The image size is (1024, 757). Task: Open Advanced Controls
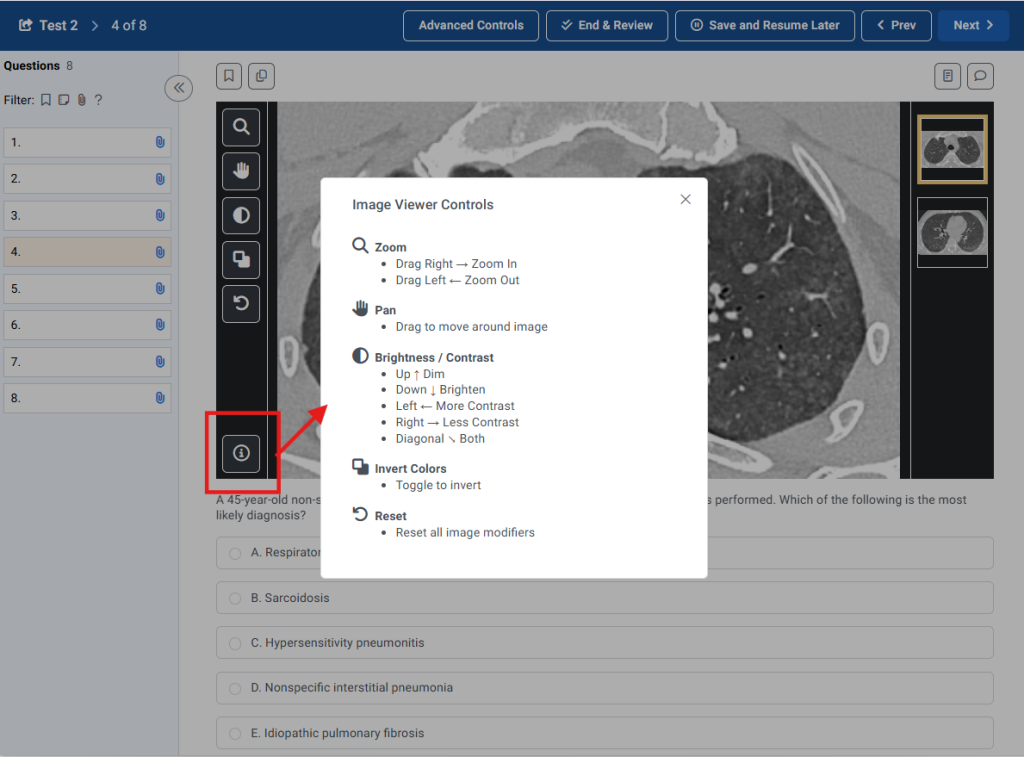(470, 25)
